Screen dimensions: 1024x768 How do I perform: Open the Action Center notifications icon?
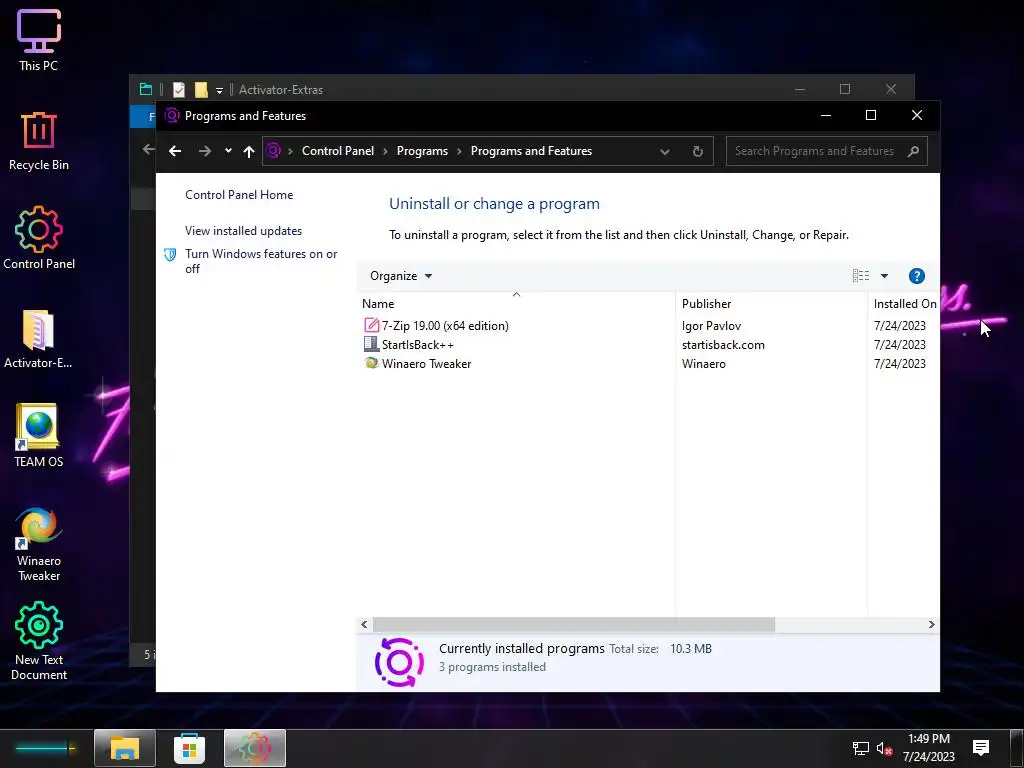pos(980,748)
